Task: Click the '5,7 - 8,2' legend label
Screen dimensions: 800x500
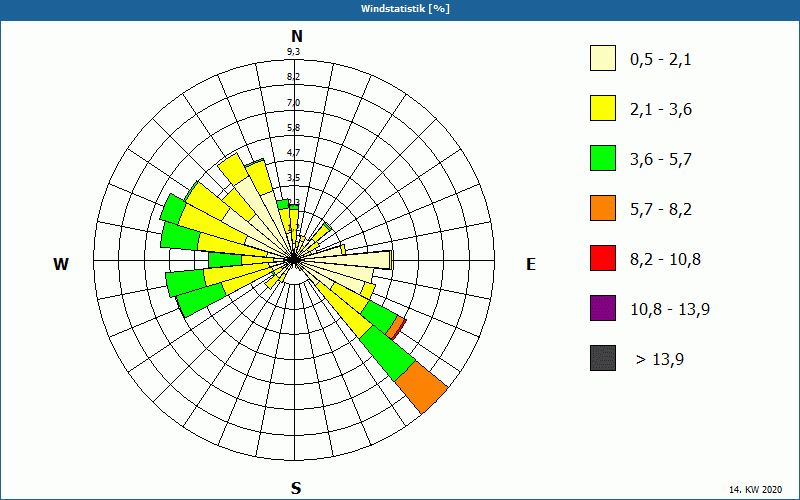Action: click(x=661, y=210)
